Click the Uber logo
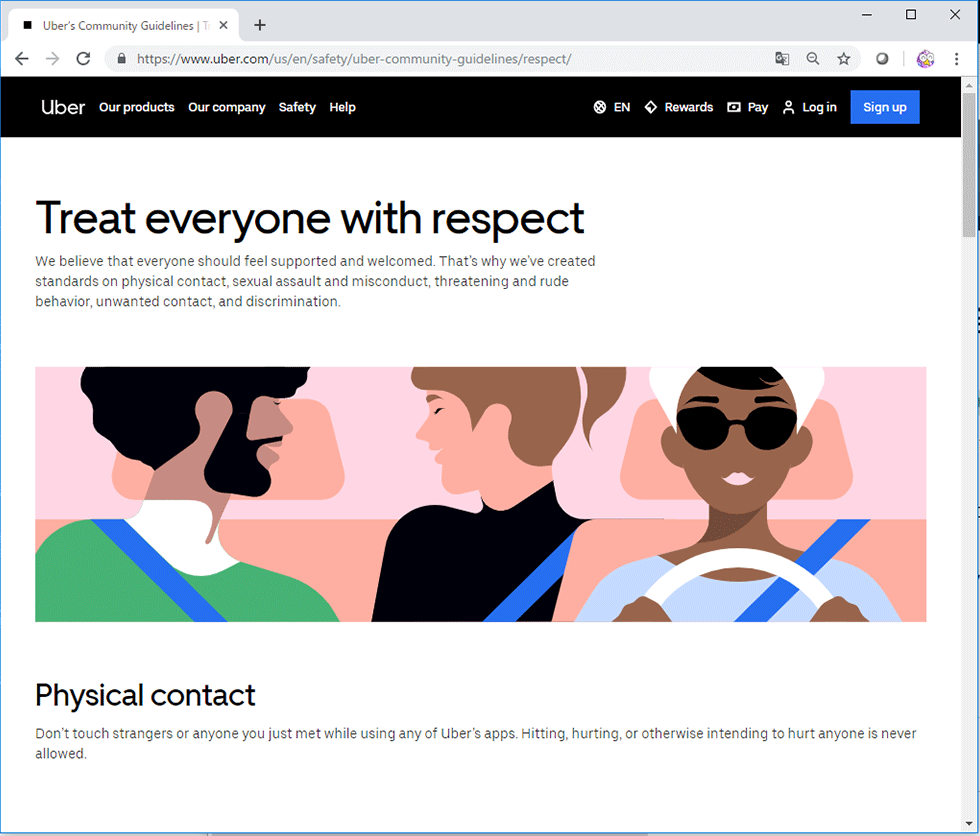The width and height of the screenshot is (980, 836). [63, 107]
